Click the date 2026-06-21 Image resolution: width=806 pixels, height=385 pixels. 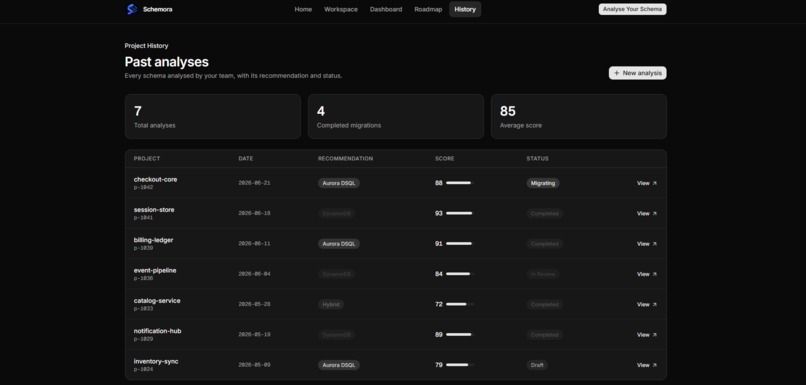254,183
